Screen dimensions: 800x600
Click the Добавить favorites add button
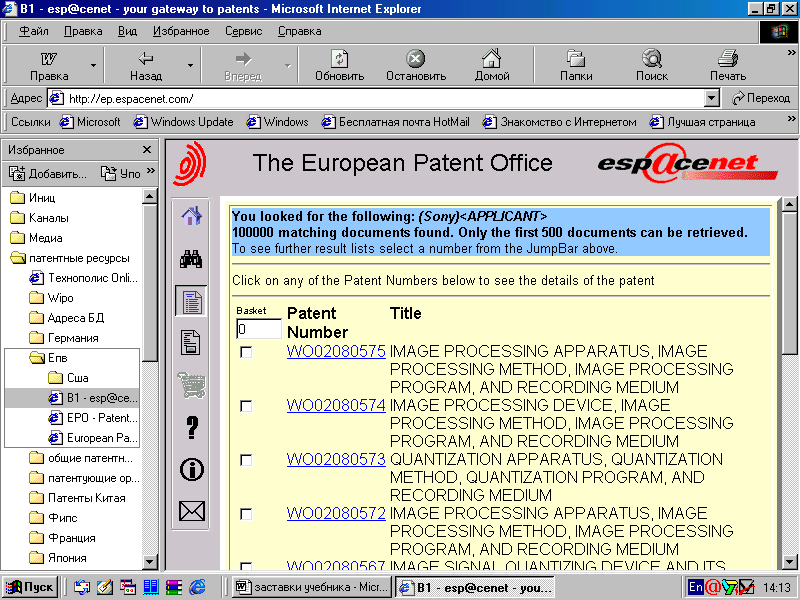pyautogui.click(x=47, y=173)
